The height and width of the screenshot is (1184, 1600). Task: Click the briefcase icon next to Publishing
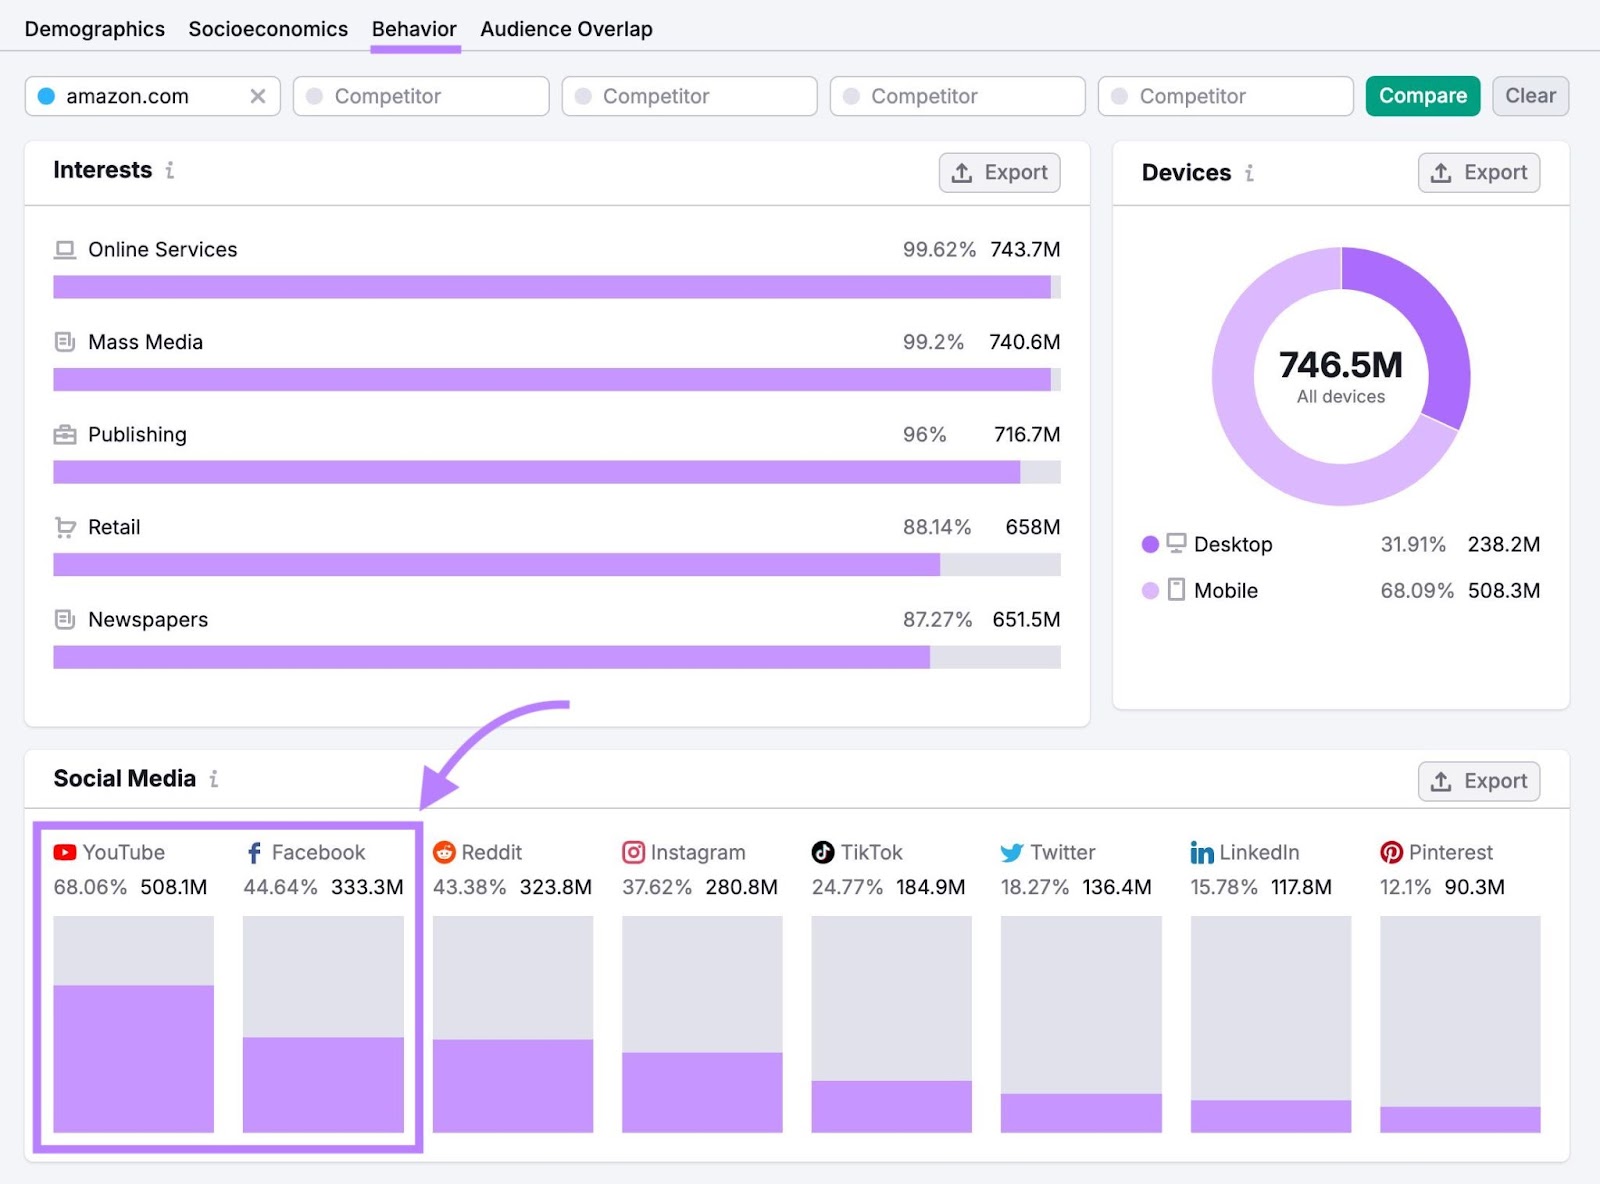pyautogui.click(x=64, y=434)
